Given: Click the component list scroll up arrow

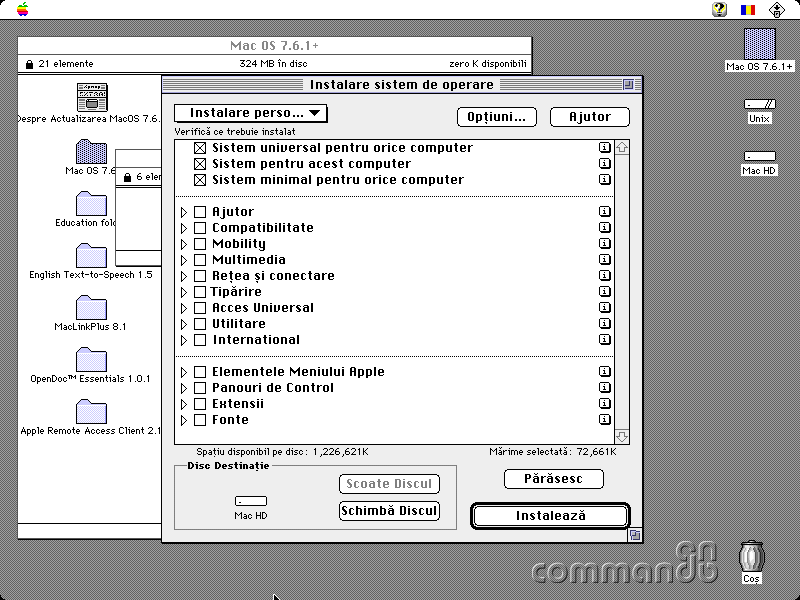Looking at the screenshot, I should (622, 147).
